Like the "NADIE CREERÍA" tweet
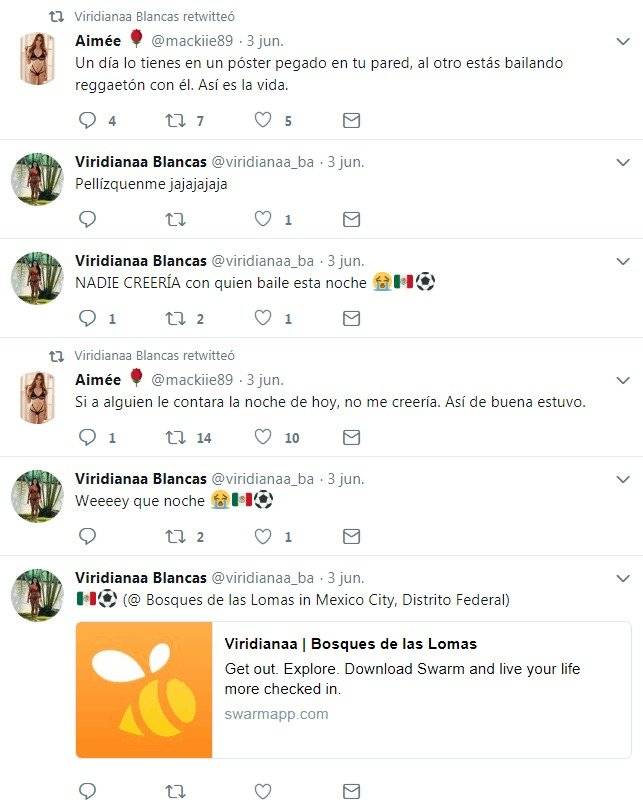Viewport: 643px width, 809px height. click(x=263, y=318)
